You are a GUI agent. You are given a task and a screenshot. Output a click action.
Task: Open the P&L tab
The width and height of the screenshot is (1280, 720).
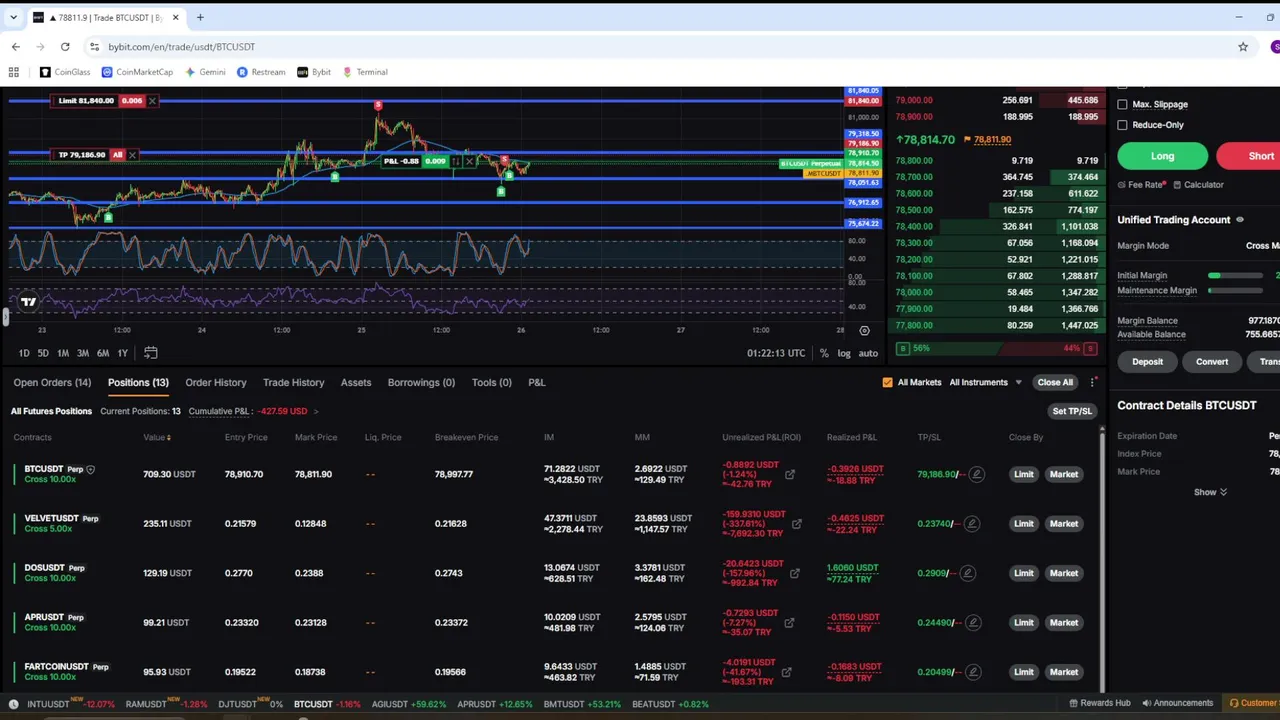coord(537,382)
